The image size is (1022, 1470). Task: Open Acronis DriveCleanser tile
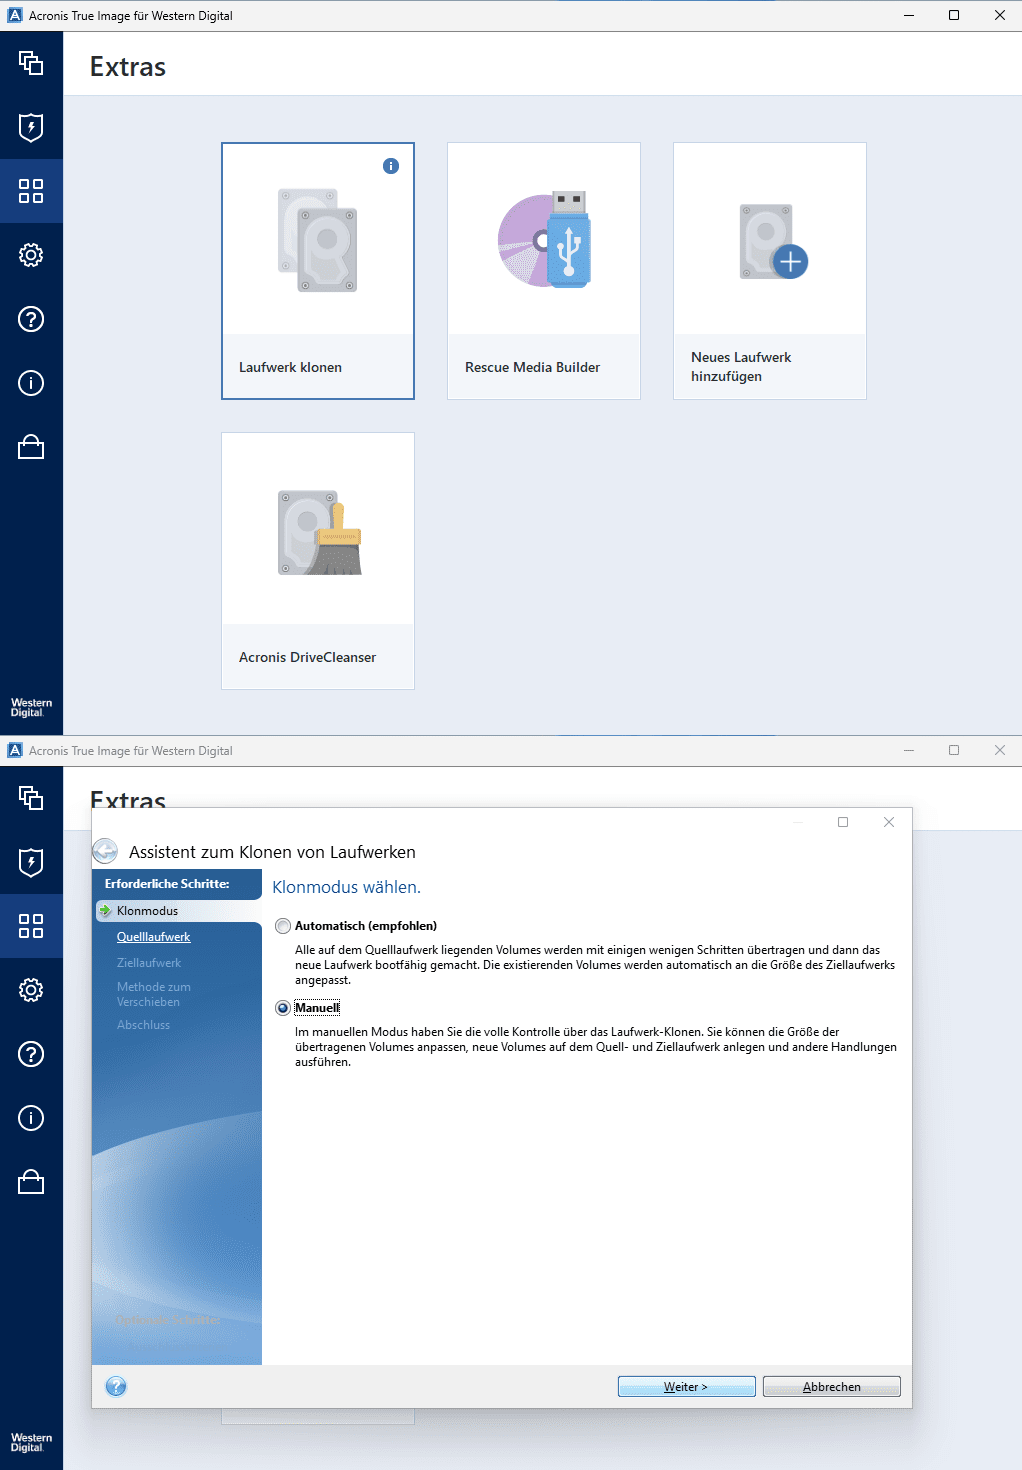(x=318, y=561)
